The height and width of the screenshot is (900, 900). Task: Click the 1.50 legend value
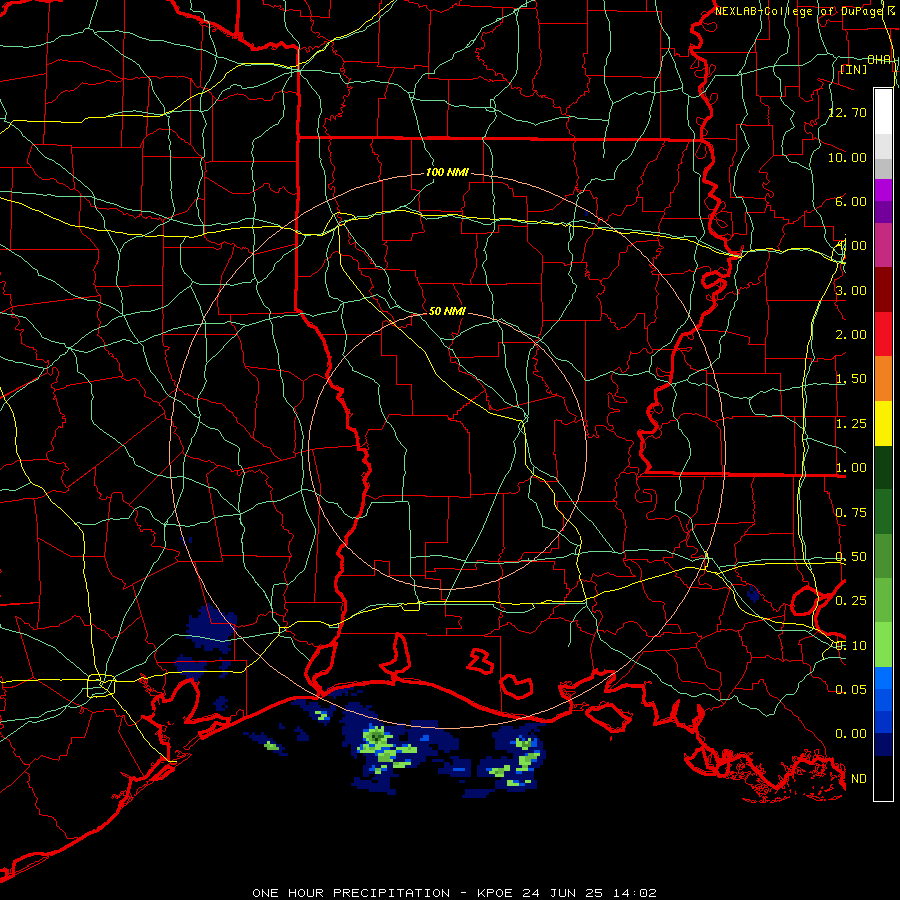click(851, 379)
